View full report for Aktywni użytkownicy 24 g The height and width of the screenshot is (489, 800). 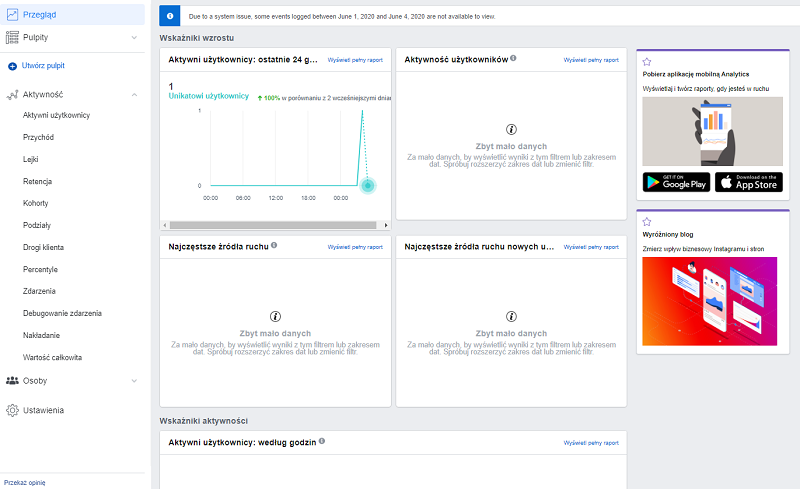click(x=355, y=60)
